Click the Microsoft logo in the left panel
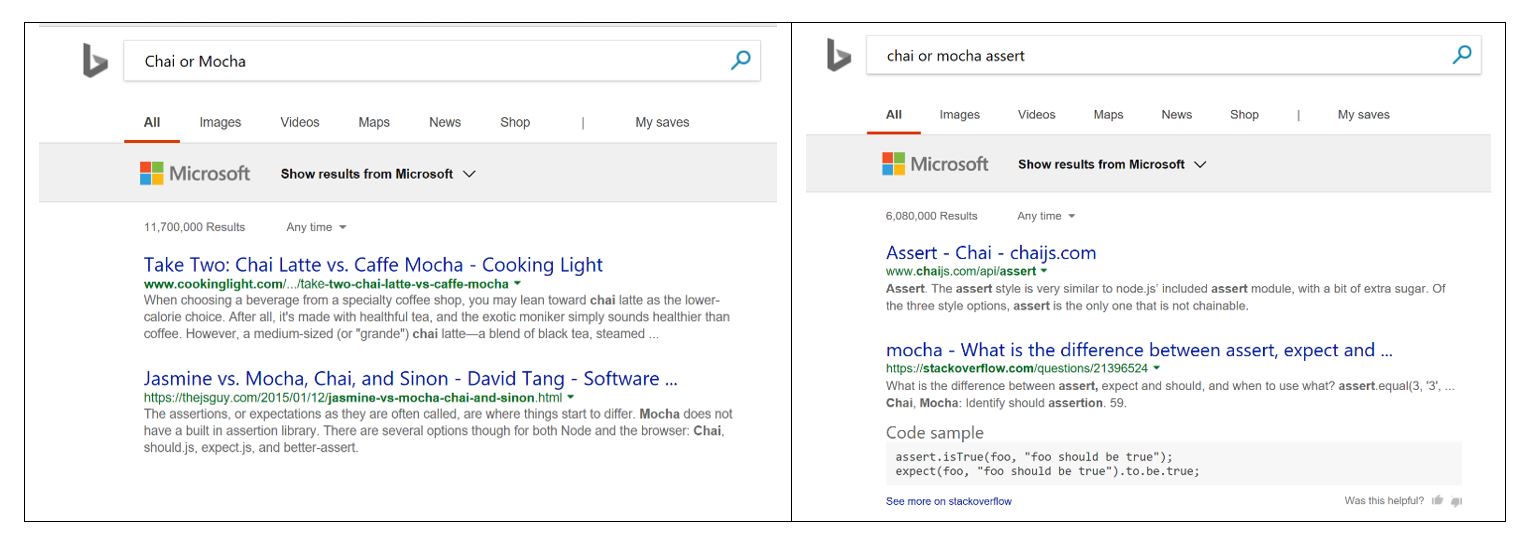This screenshot has width=1523, height=539. click(195, 173)
